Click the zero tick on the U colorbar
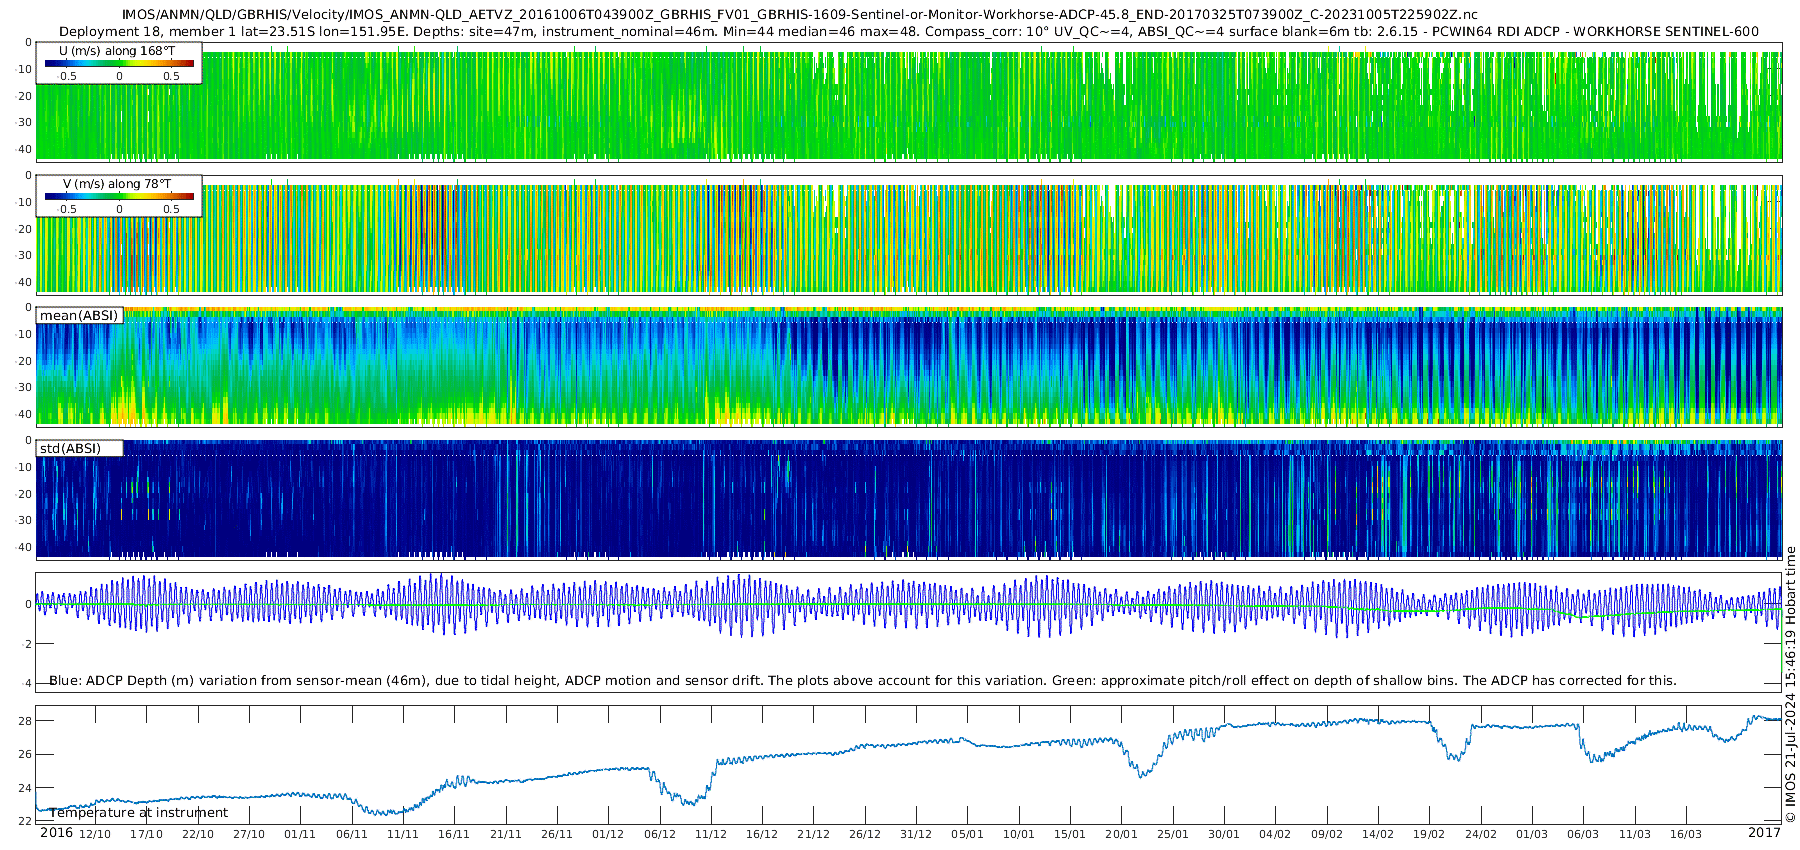This screenshot has height=850, width=1800. 119,76
